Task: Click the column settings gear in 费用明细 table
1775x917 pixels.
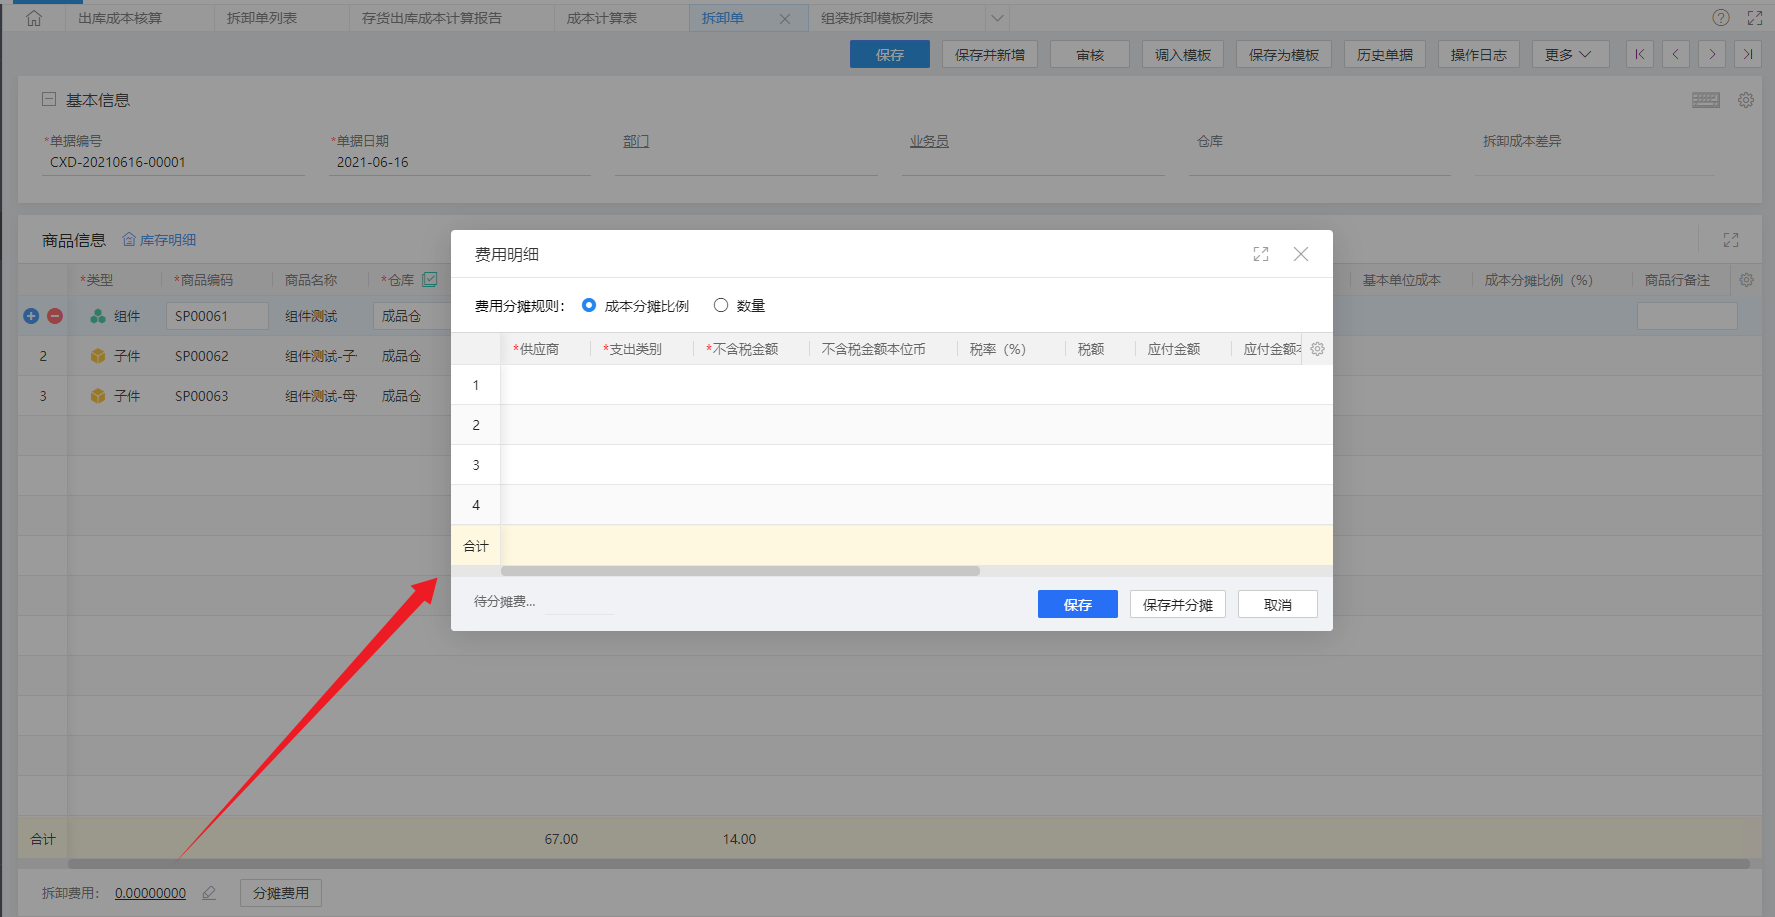Action: 1317,349
